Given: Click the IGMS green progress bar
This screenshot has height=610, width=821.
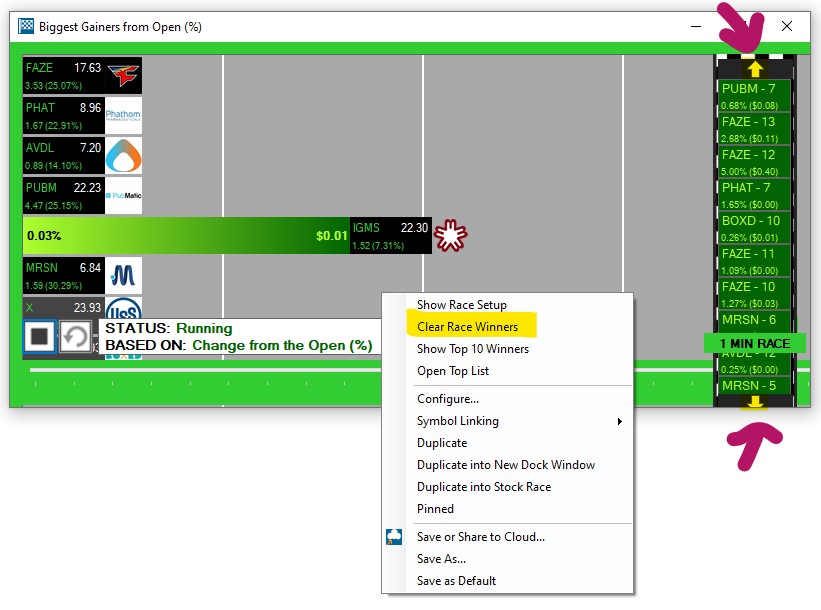Looking at the screenshot, I should [186, 236].
